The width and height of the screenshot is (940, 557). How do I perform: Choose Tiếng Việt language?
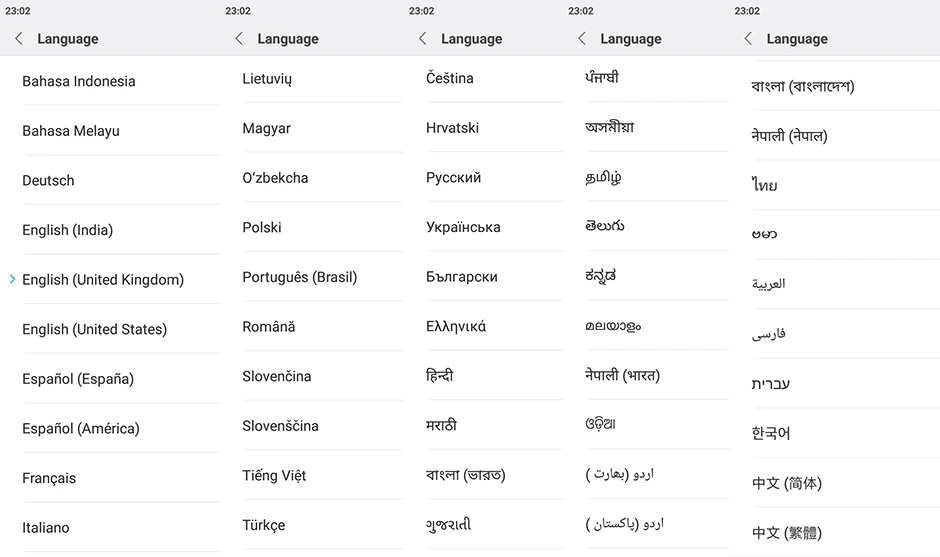(321, 475)
